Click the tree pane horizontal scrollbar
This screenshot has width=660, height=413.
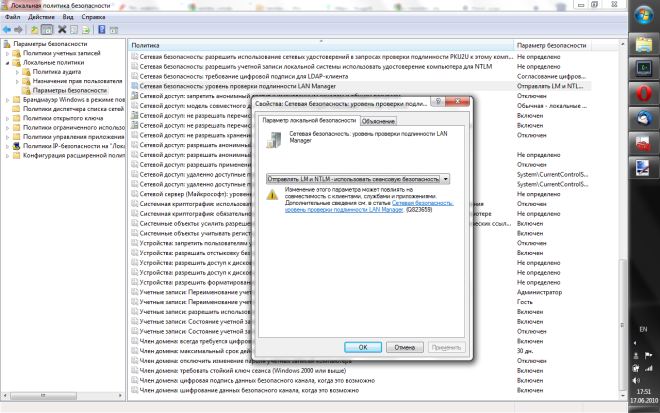coord(43,396)
